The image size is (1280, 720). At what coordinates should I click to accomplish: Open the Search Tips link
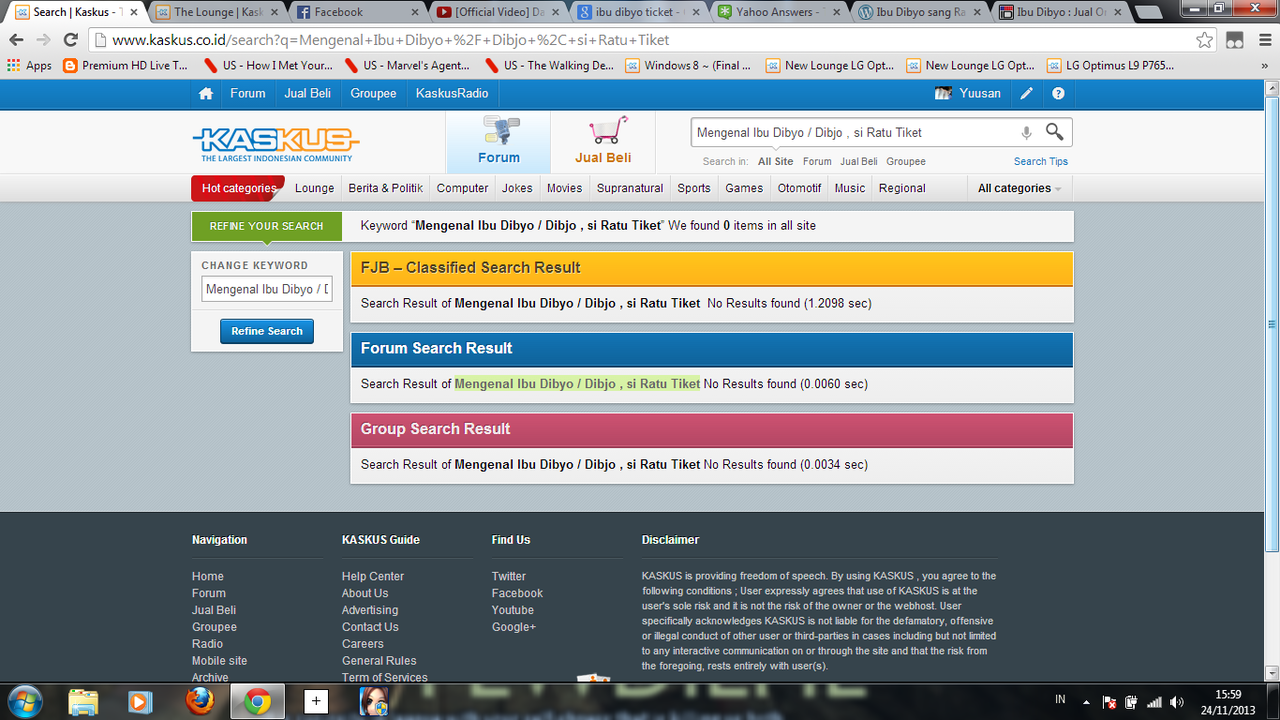click(x=1041, y=161)
